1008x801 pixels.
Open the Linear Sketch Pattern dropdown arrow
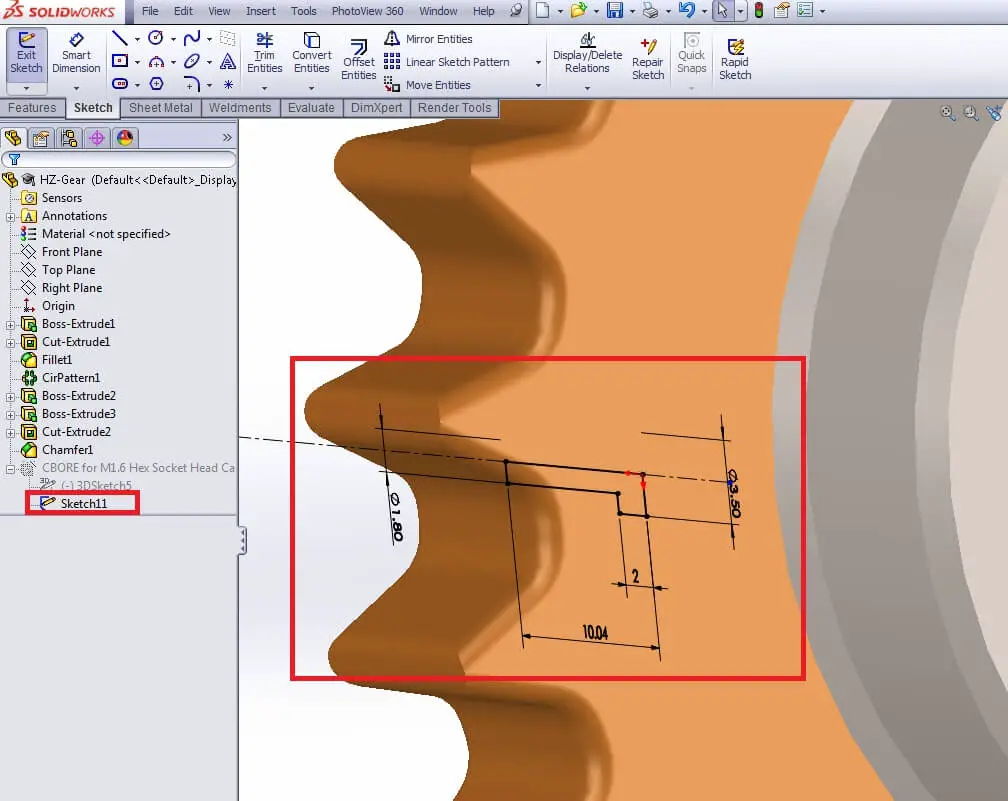(538, 62)
